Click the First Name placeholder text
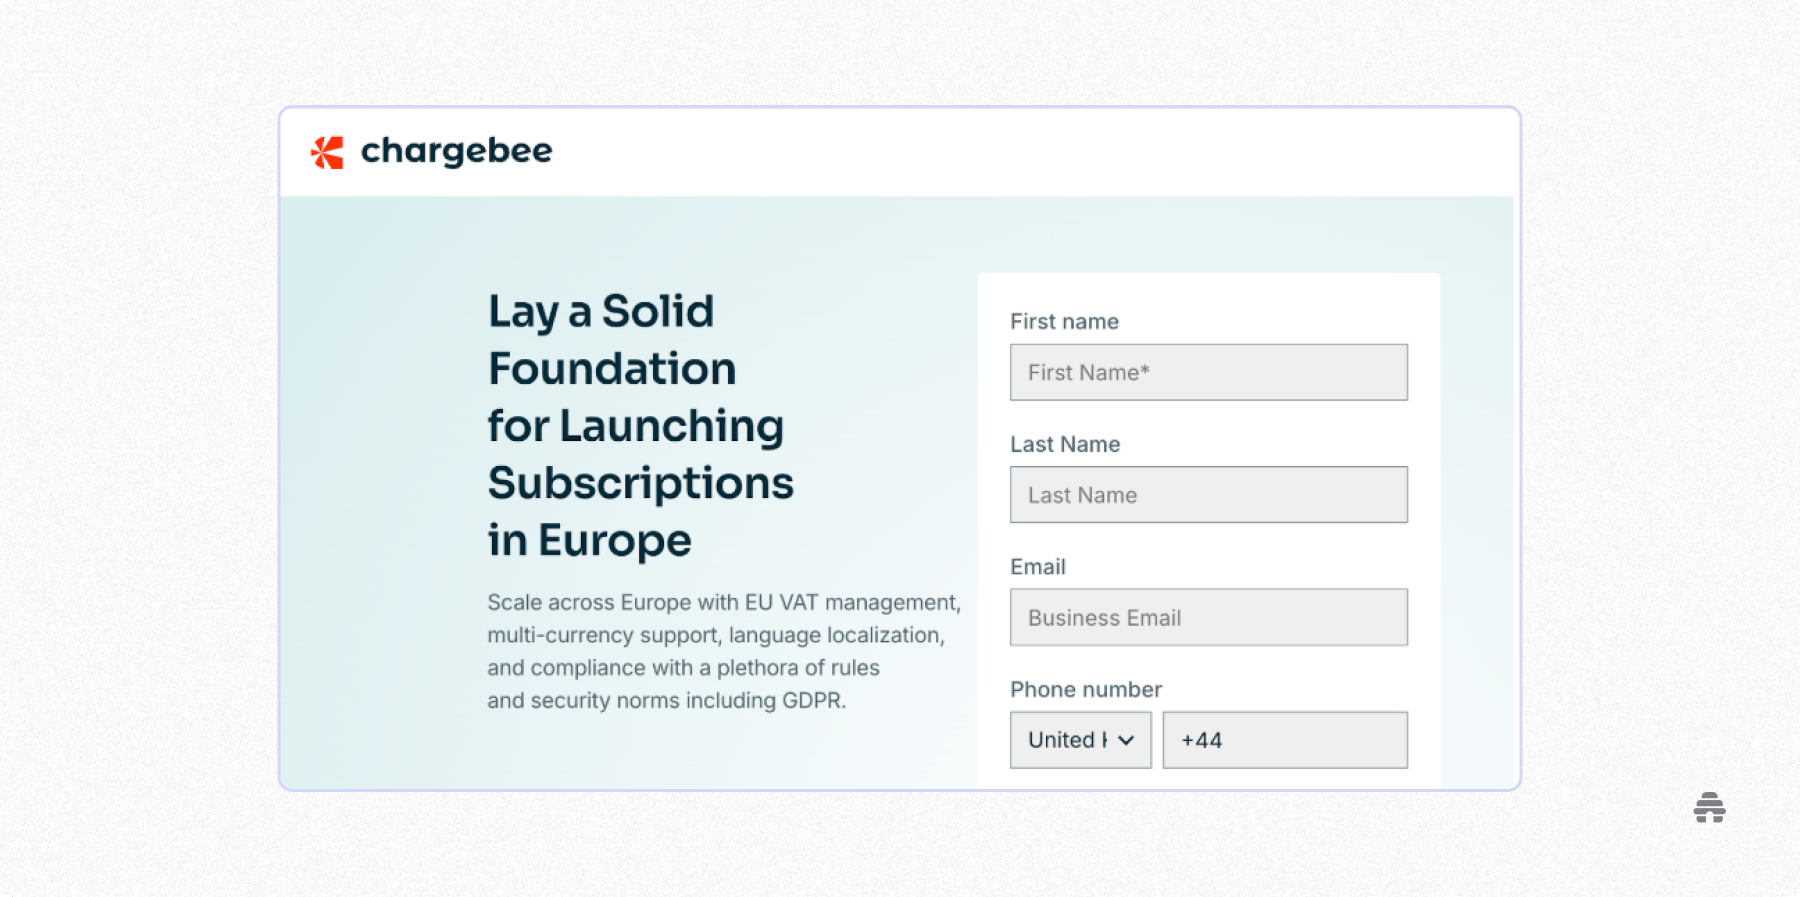Viewport: 1800px width, 897px height. [1087, 371]
